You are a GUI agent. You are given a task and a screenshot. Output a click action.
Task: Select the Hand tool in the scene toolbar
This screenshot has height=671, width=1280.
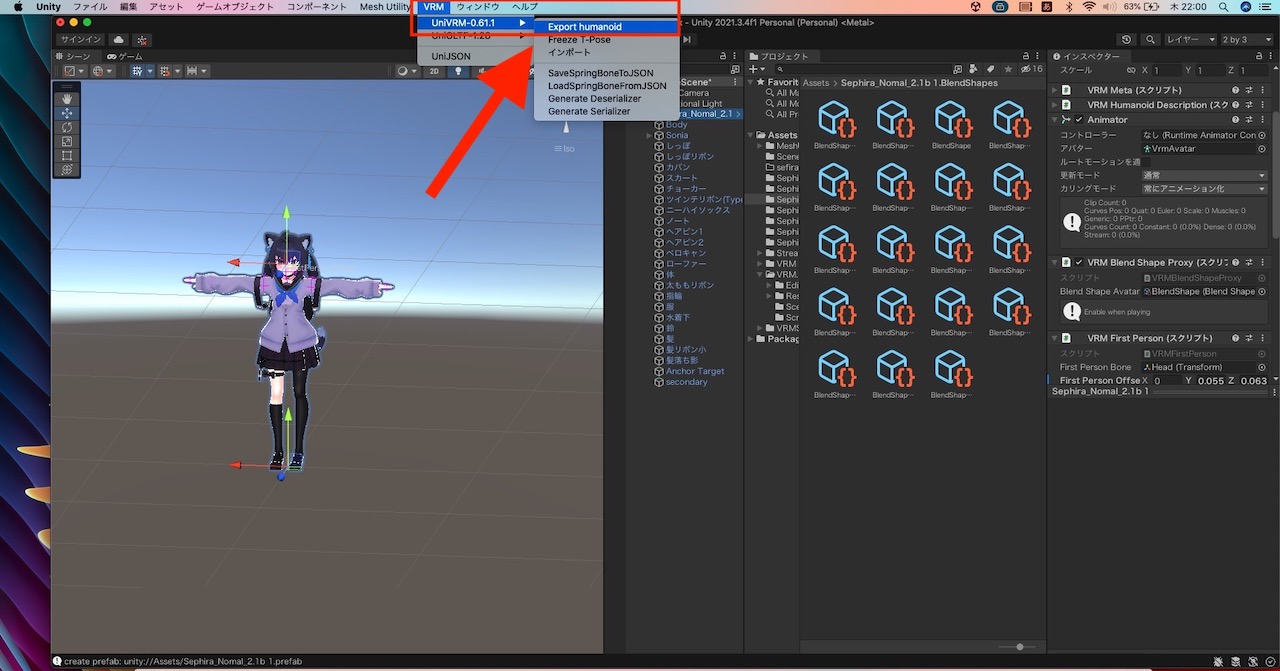[x=67, y=99]
